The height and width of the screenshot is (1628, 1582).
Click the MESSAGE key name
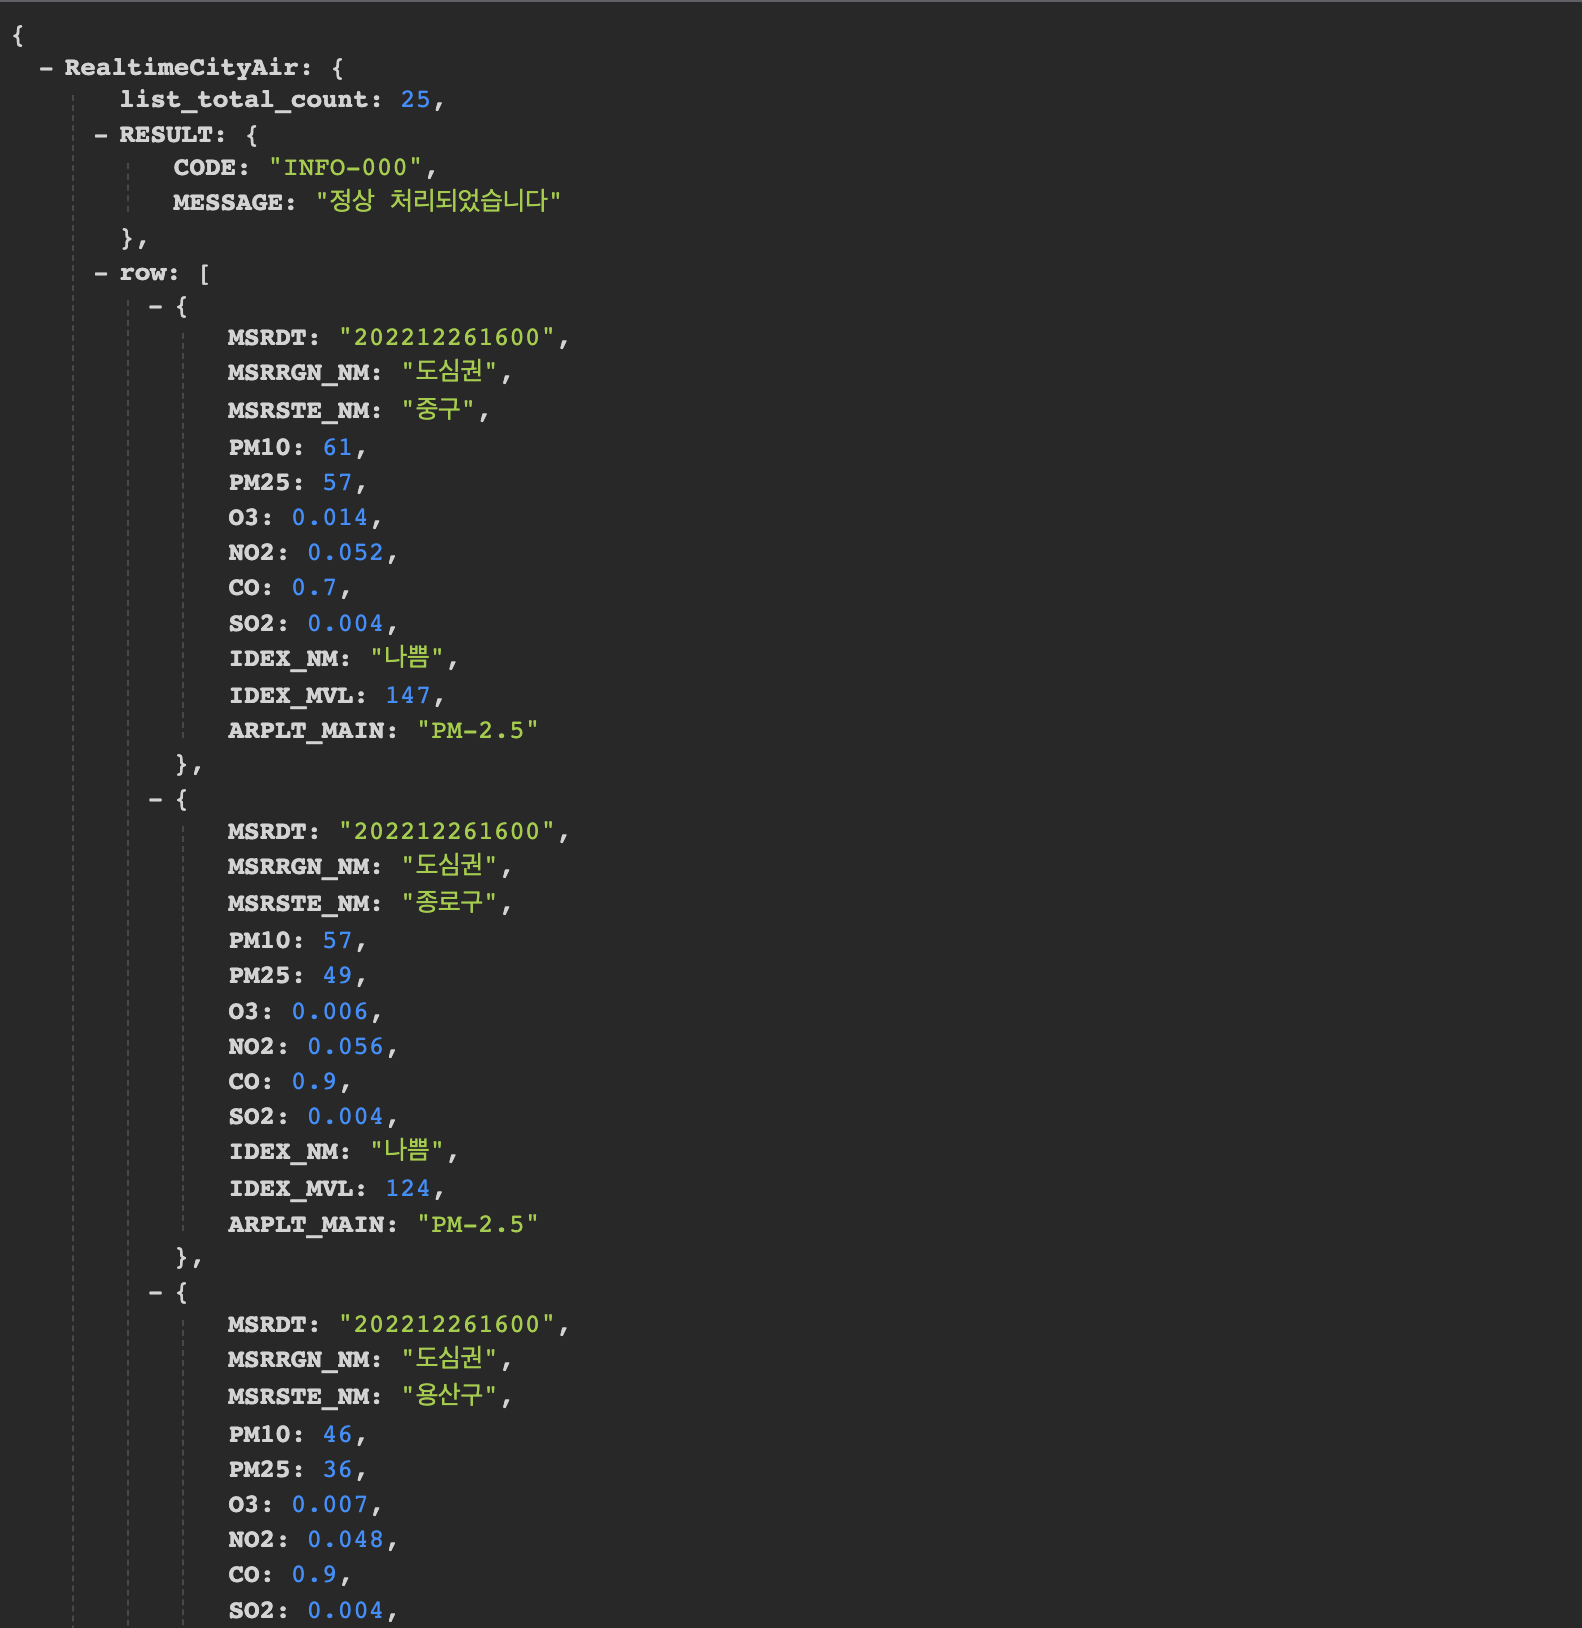(228, 202)
